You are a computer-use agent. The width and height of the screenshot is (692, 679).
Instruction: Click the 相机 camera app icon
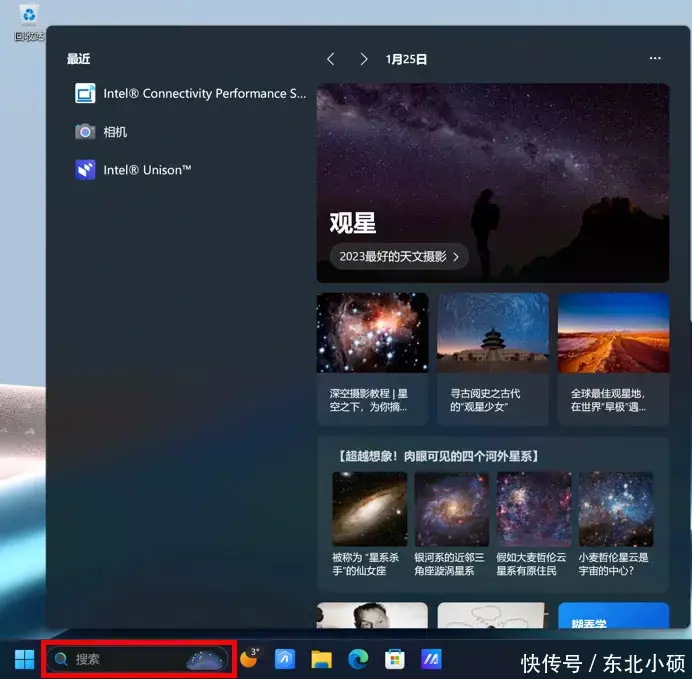click(85, 131)
